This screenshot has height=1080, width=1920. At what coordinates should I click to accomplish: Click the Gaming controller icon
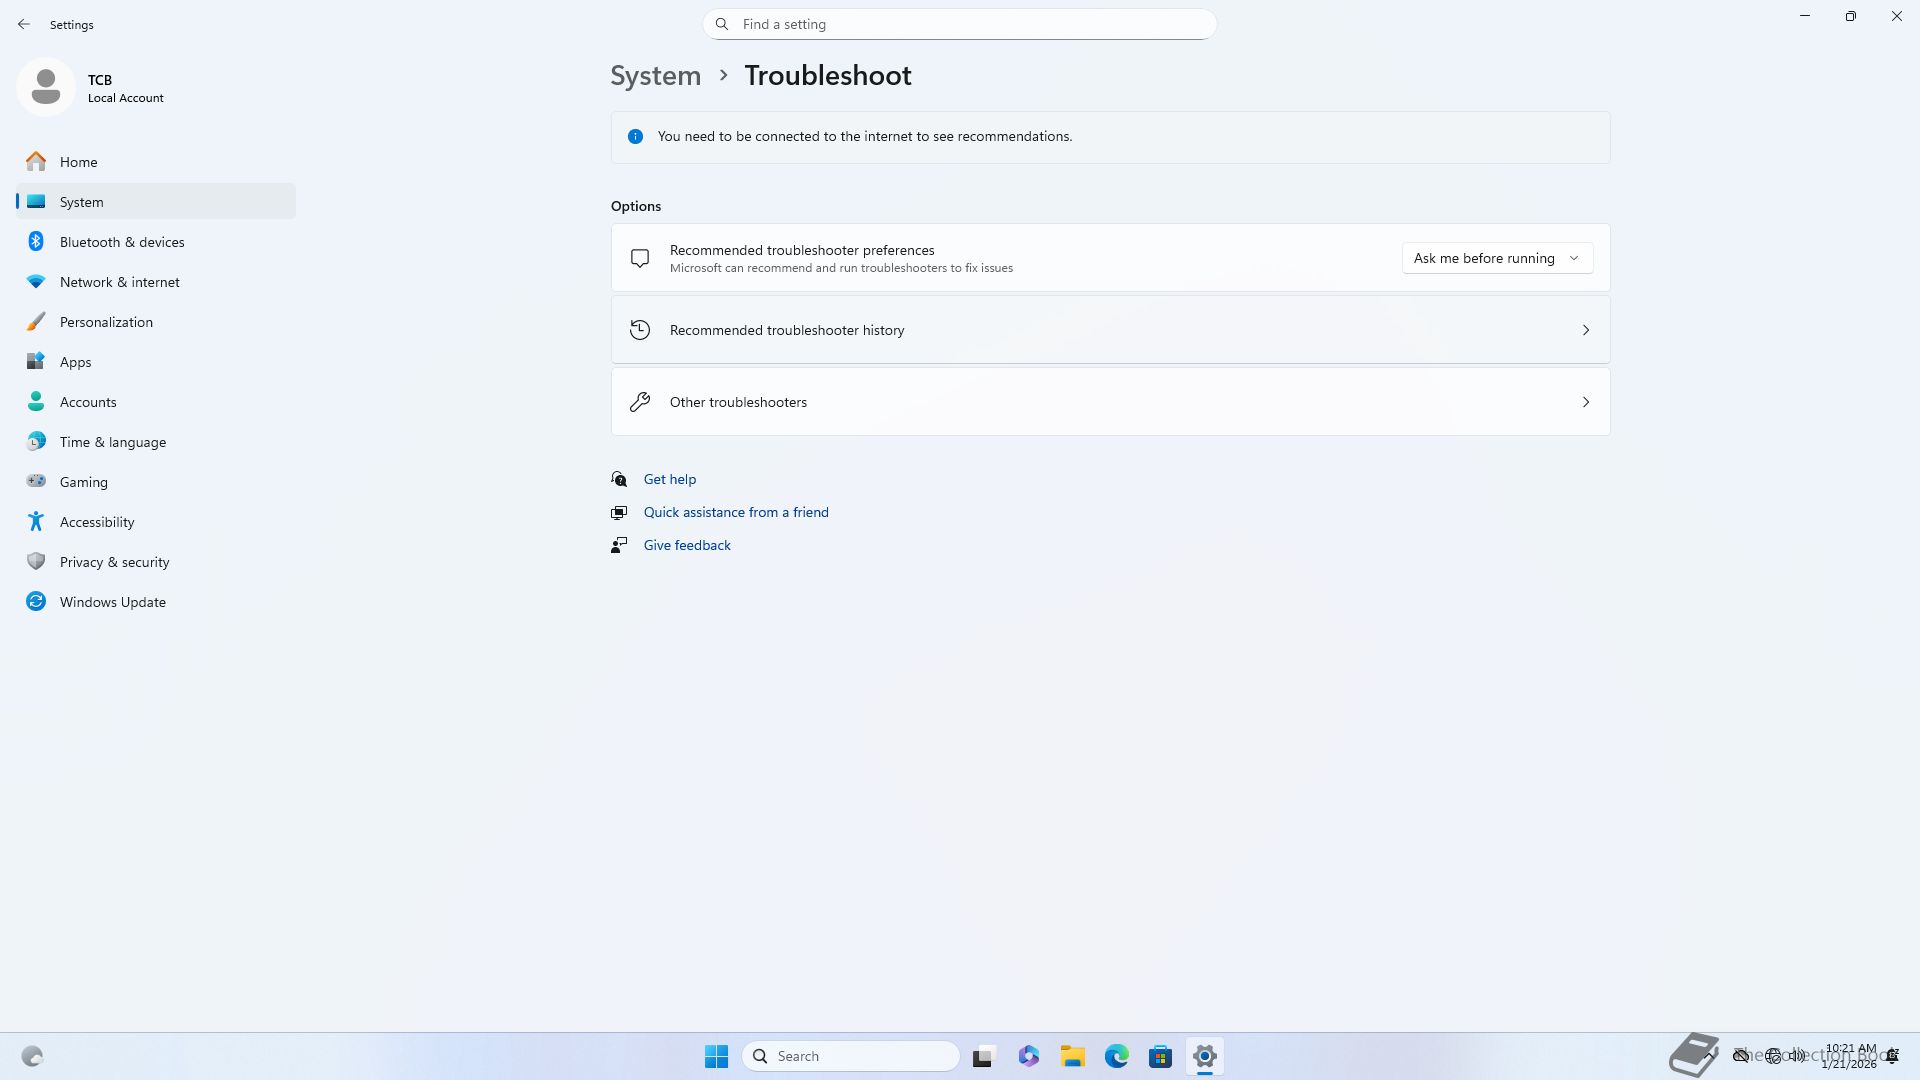coord(36,482)
